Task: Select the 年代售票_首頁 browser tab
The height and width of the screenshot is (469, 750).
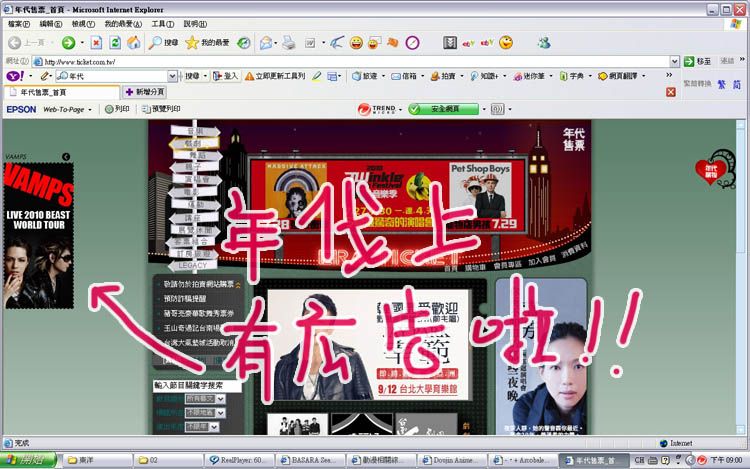Action: point(61,92)
